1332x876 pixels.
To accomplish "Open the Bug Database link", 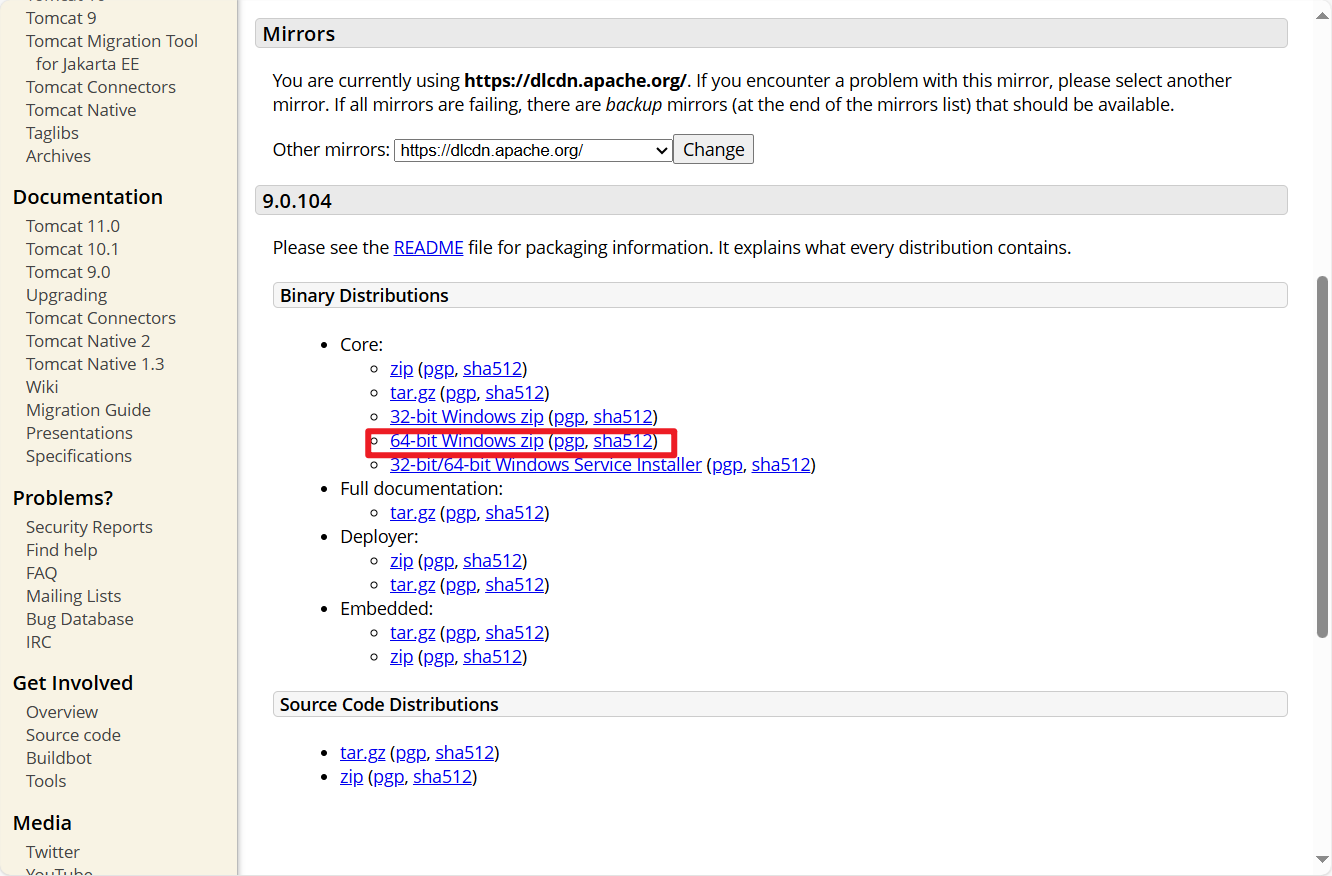I will (80, 619).
